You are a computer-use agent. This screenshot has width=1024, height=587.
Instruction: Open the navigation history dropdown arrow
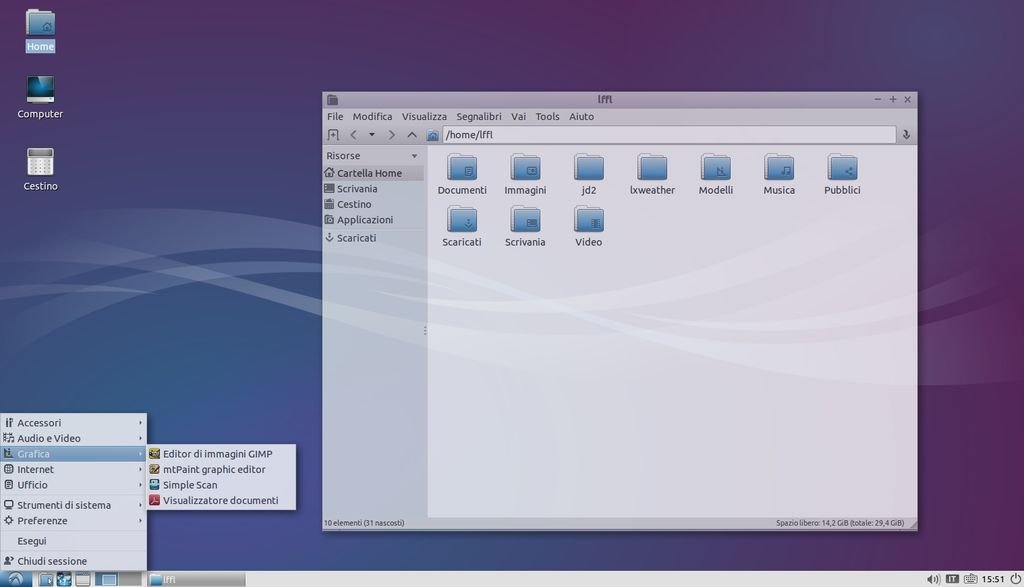(x=372, y=135)
